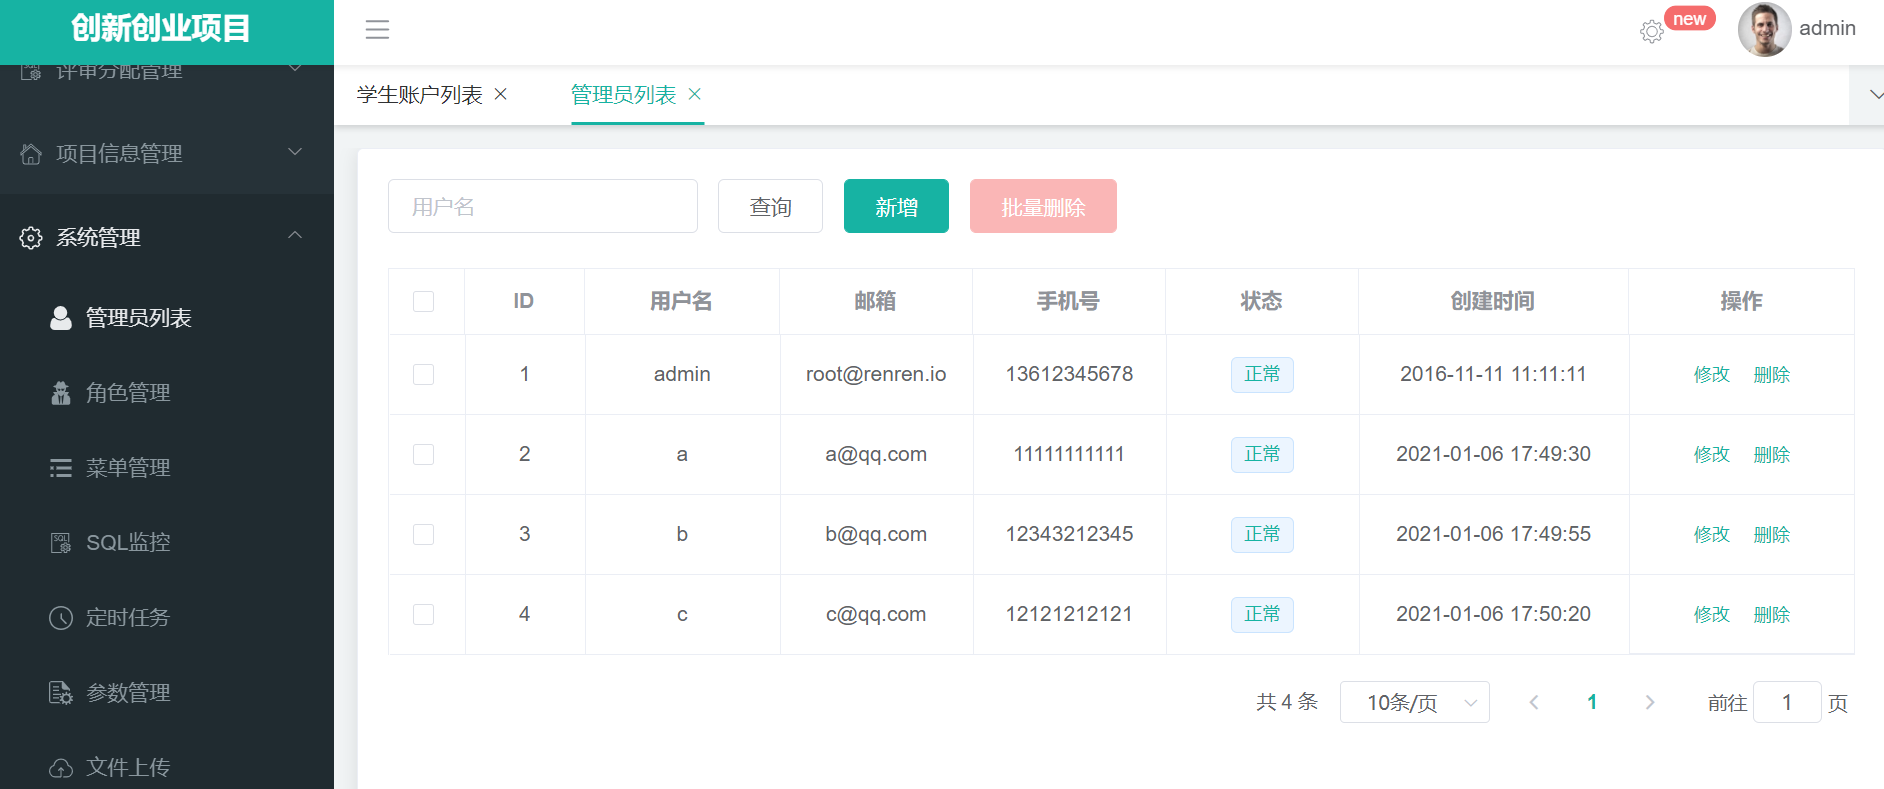Click the 创建时间 column header

coord(1493,301)
